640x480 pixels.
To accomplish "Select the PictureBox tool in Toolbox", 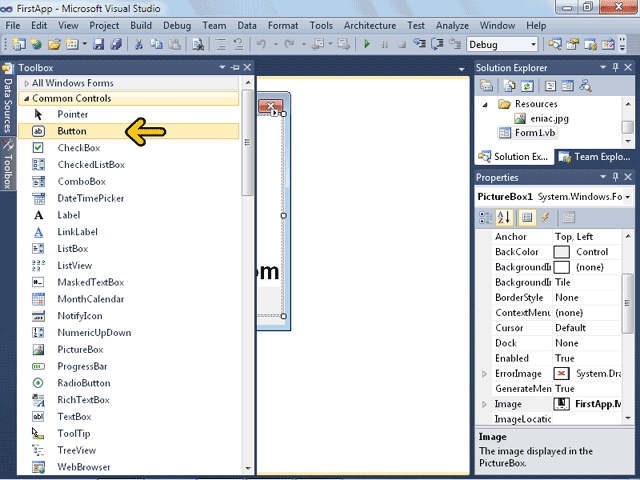I will click(80, 350).
